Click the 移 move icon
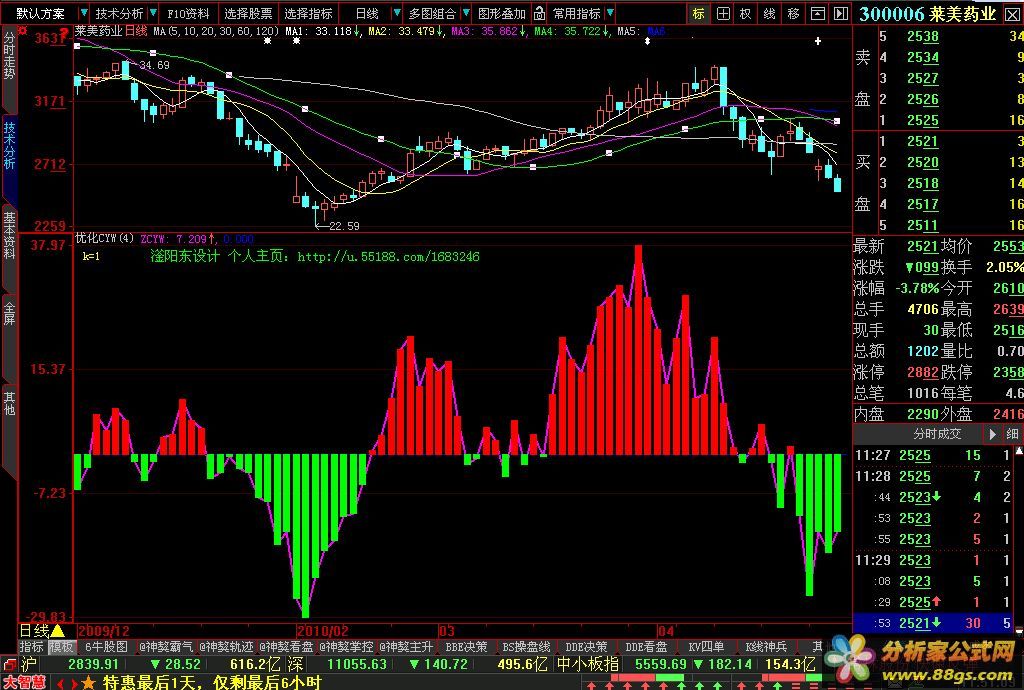Image resolution: width=1024 pixels, height=690 pixels. click(x=793, y=13)
